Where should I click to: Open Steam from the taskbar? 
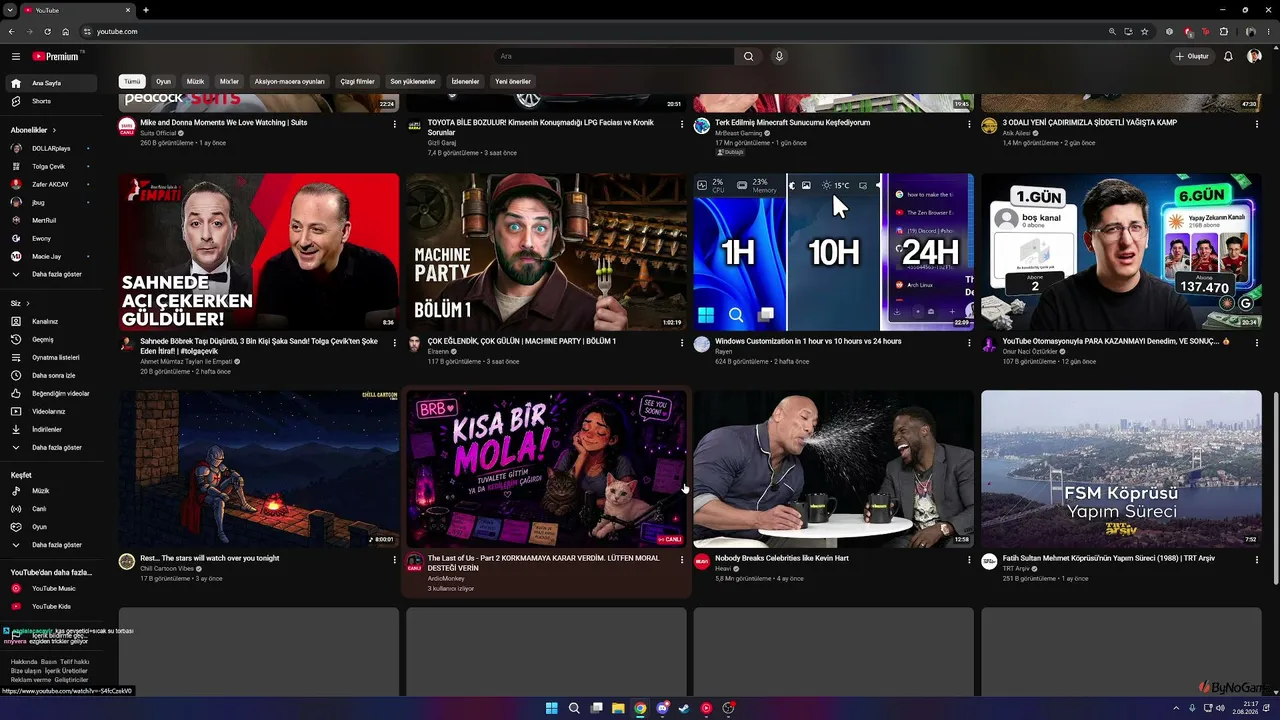click(x=684, y=708)
